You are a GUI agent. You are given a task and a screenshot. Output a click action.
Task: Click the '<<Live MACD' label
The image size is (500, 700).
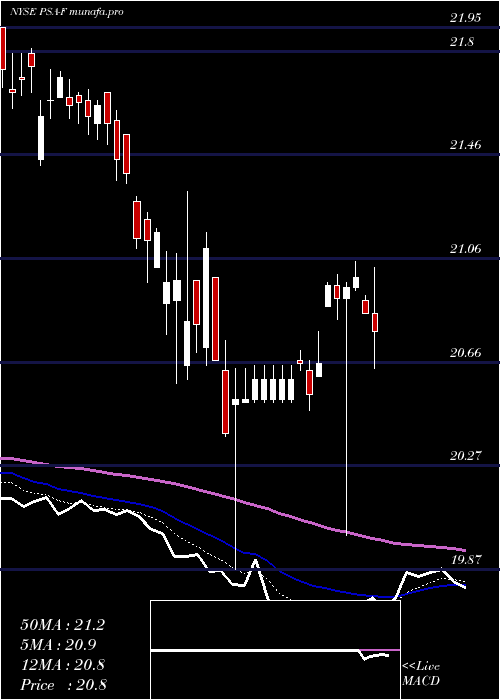pos(421,674)
